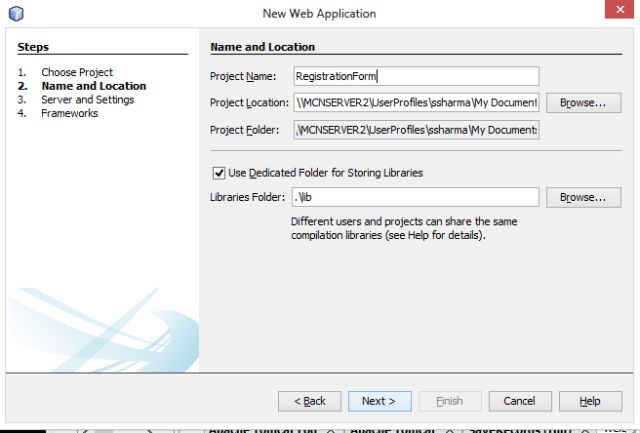
Task: Click the Libraries Folder label
Action: click(x=247, y=197)
